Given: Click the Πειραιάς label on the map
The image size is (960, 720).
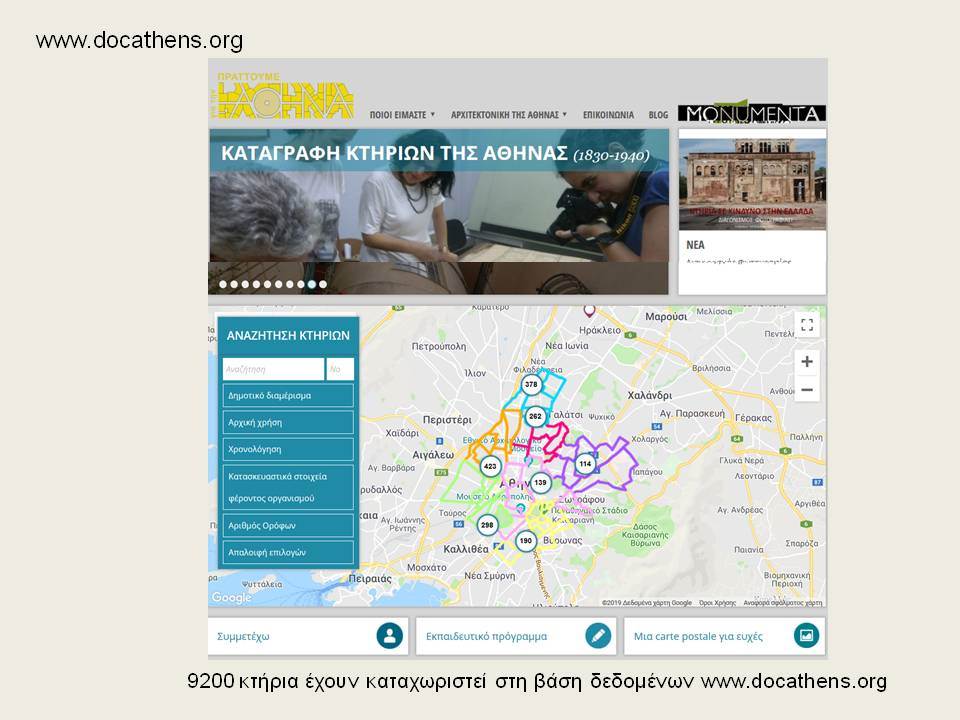Looking at the screenshot, I should click(370, 579).
